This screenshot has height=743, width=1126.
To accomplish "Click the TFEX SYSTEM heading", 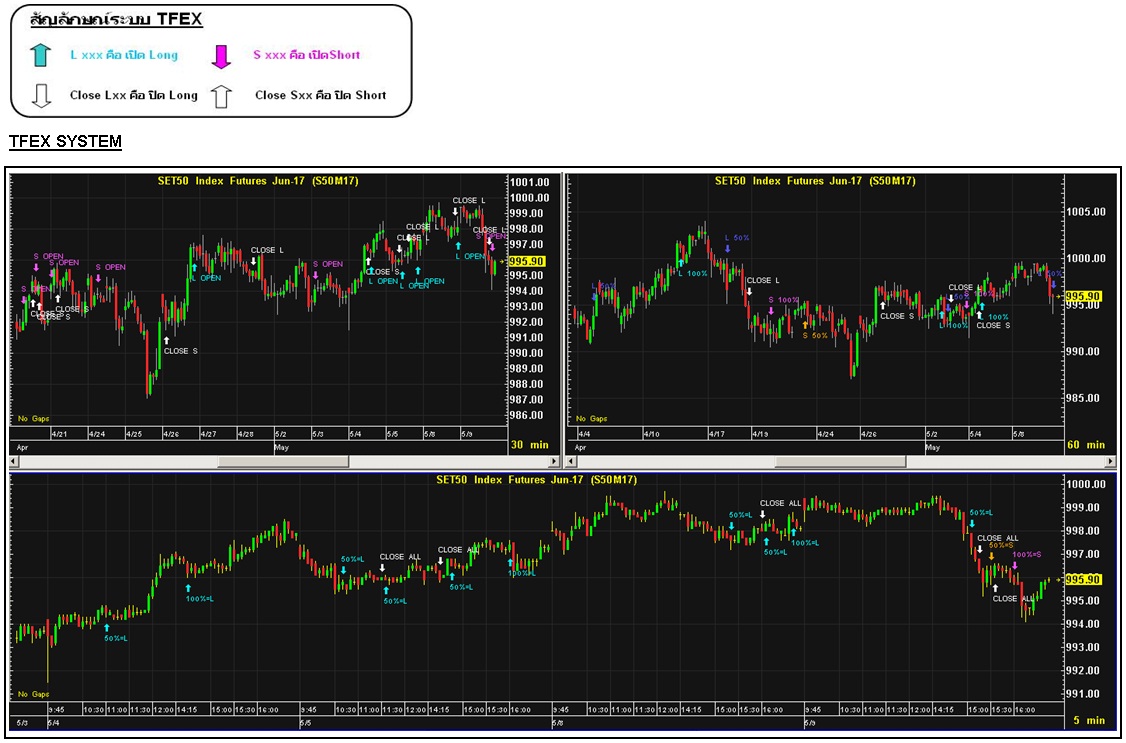I will pyautogui.click(x=65, y=142).
